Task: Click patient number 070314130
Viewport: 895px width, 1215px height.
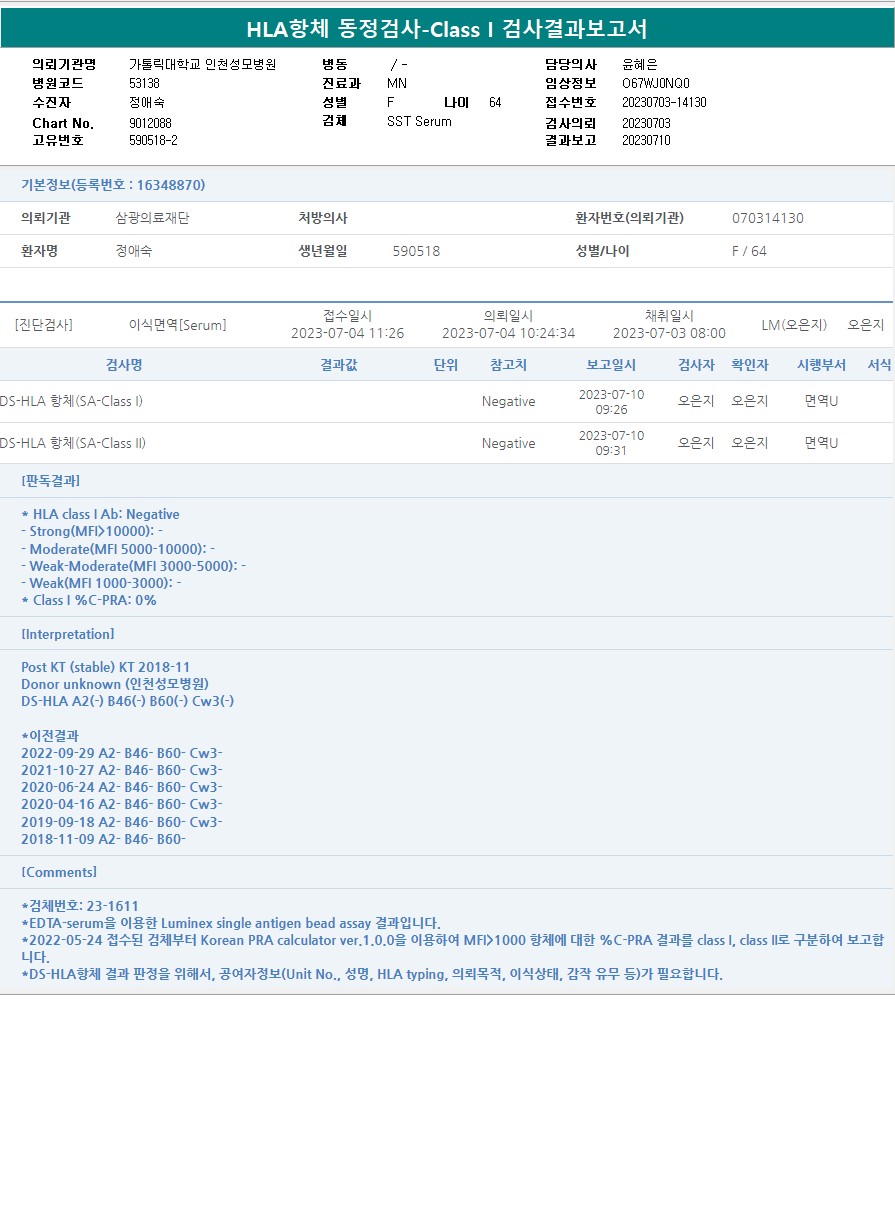Action: 768,218
